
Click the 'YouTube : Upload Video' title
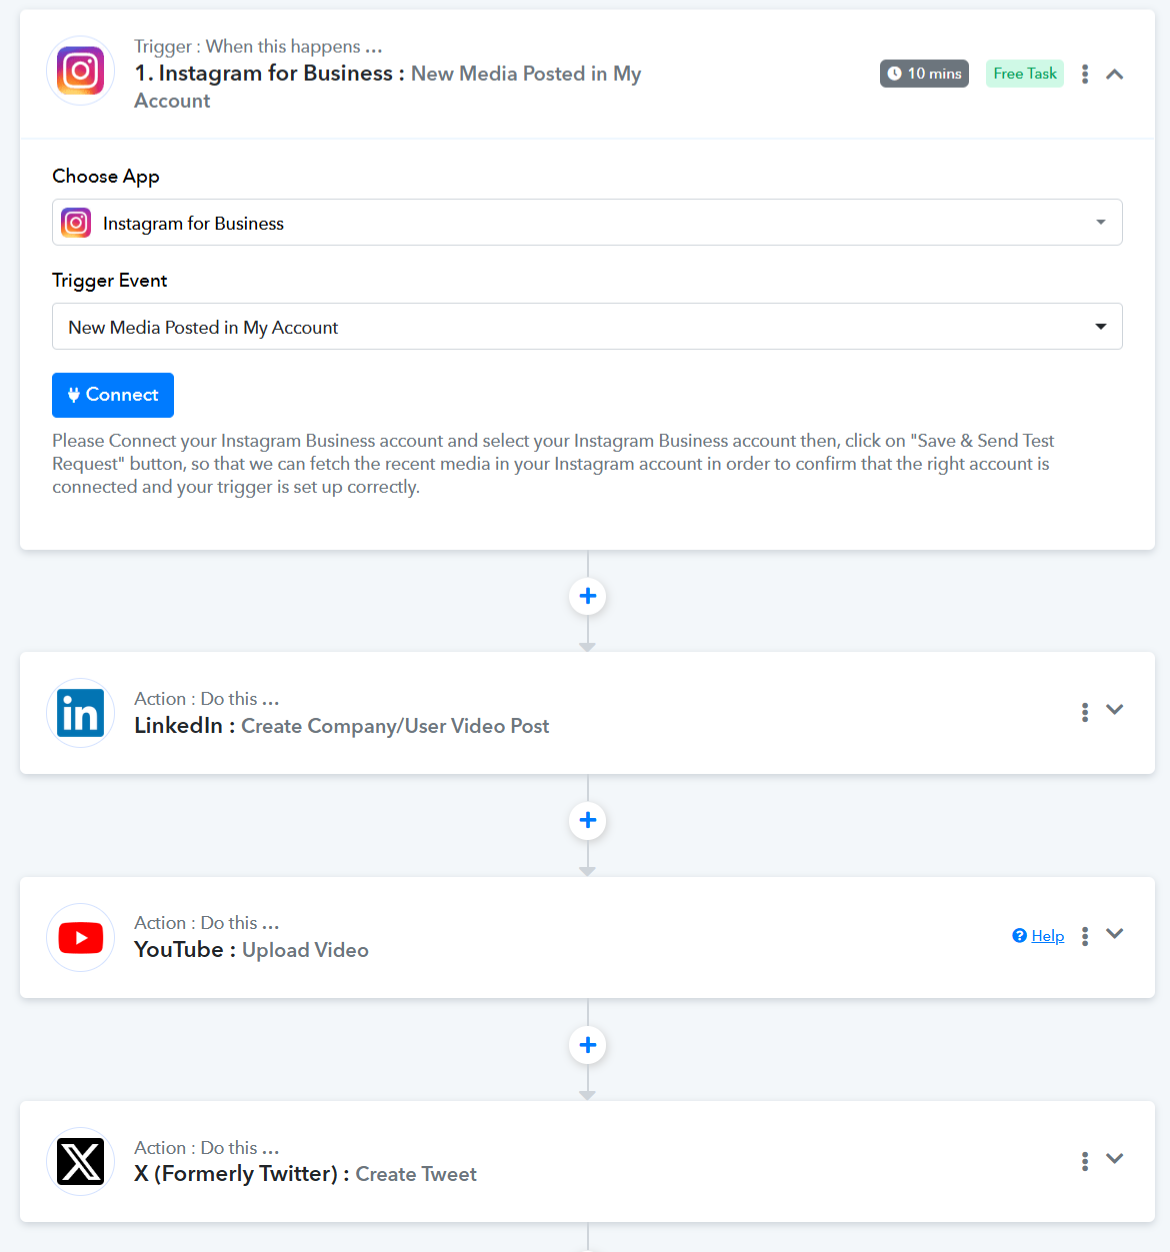pyautogui.click(x=251, y=950)
